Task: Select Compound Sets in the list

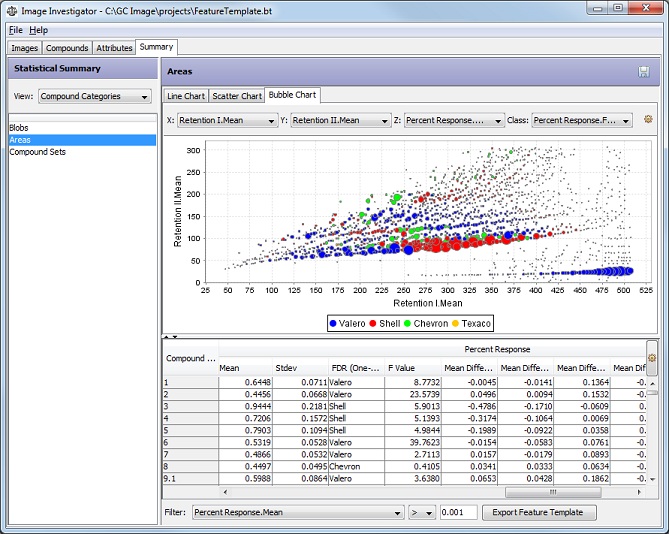Action: pyautogui.click(x=82, y=152)
